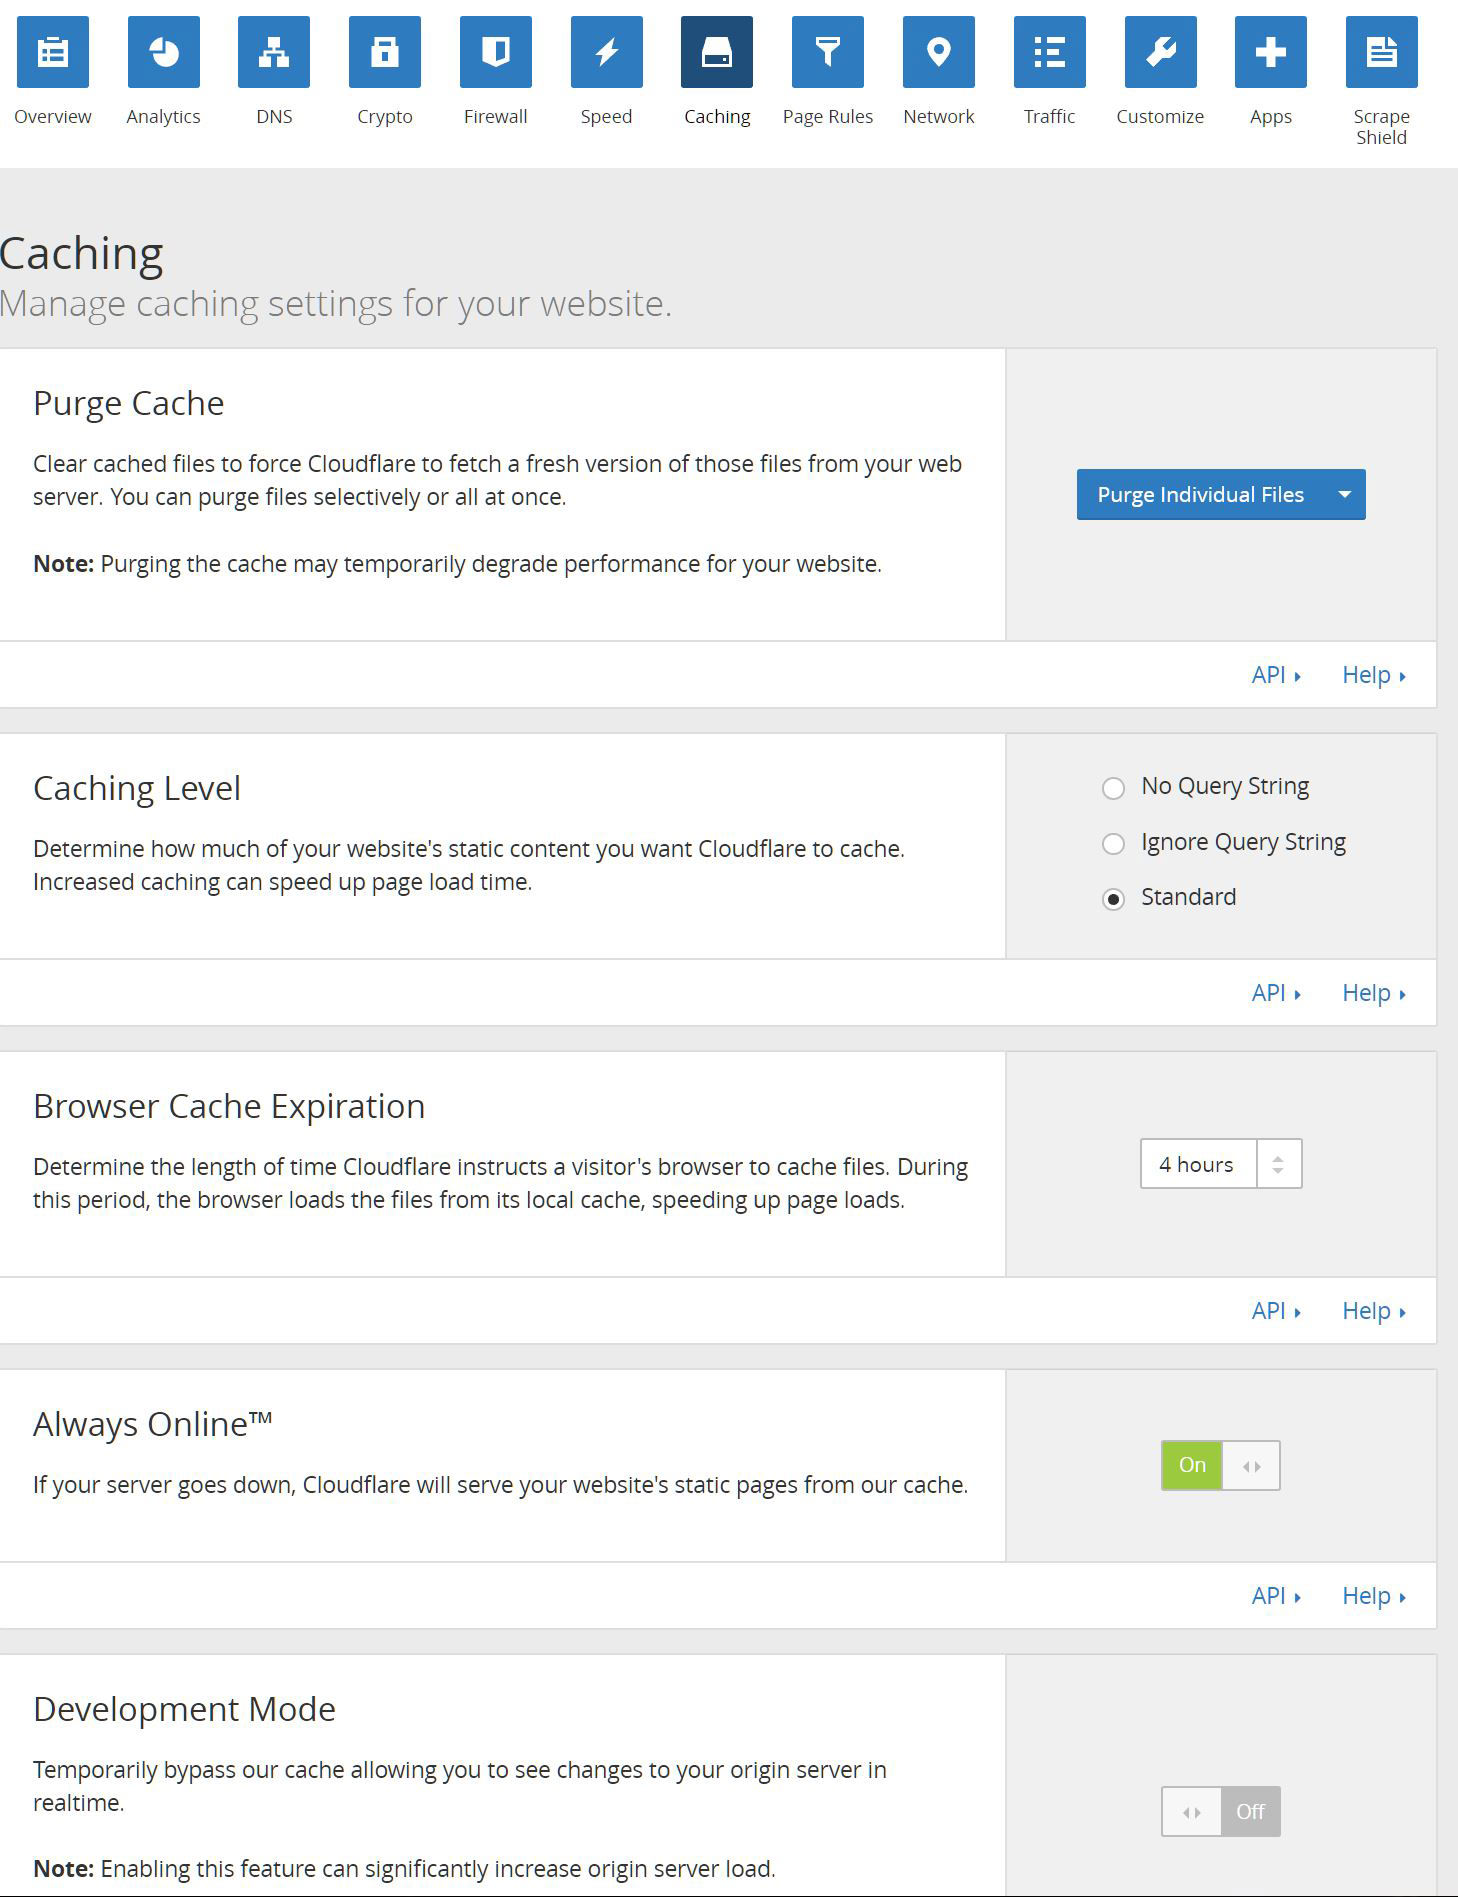
Task: Click the Overview tab label
Action: pos(53,117)
